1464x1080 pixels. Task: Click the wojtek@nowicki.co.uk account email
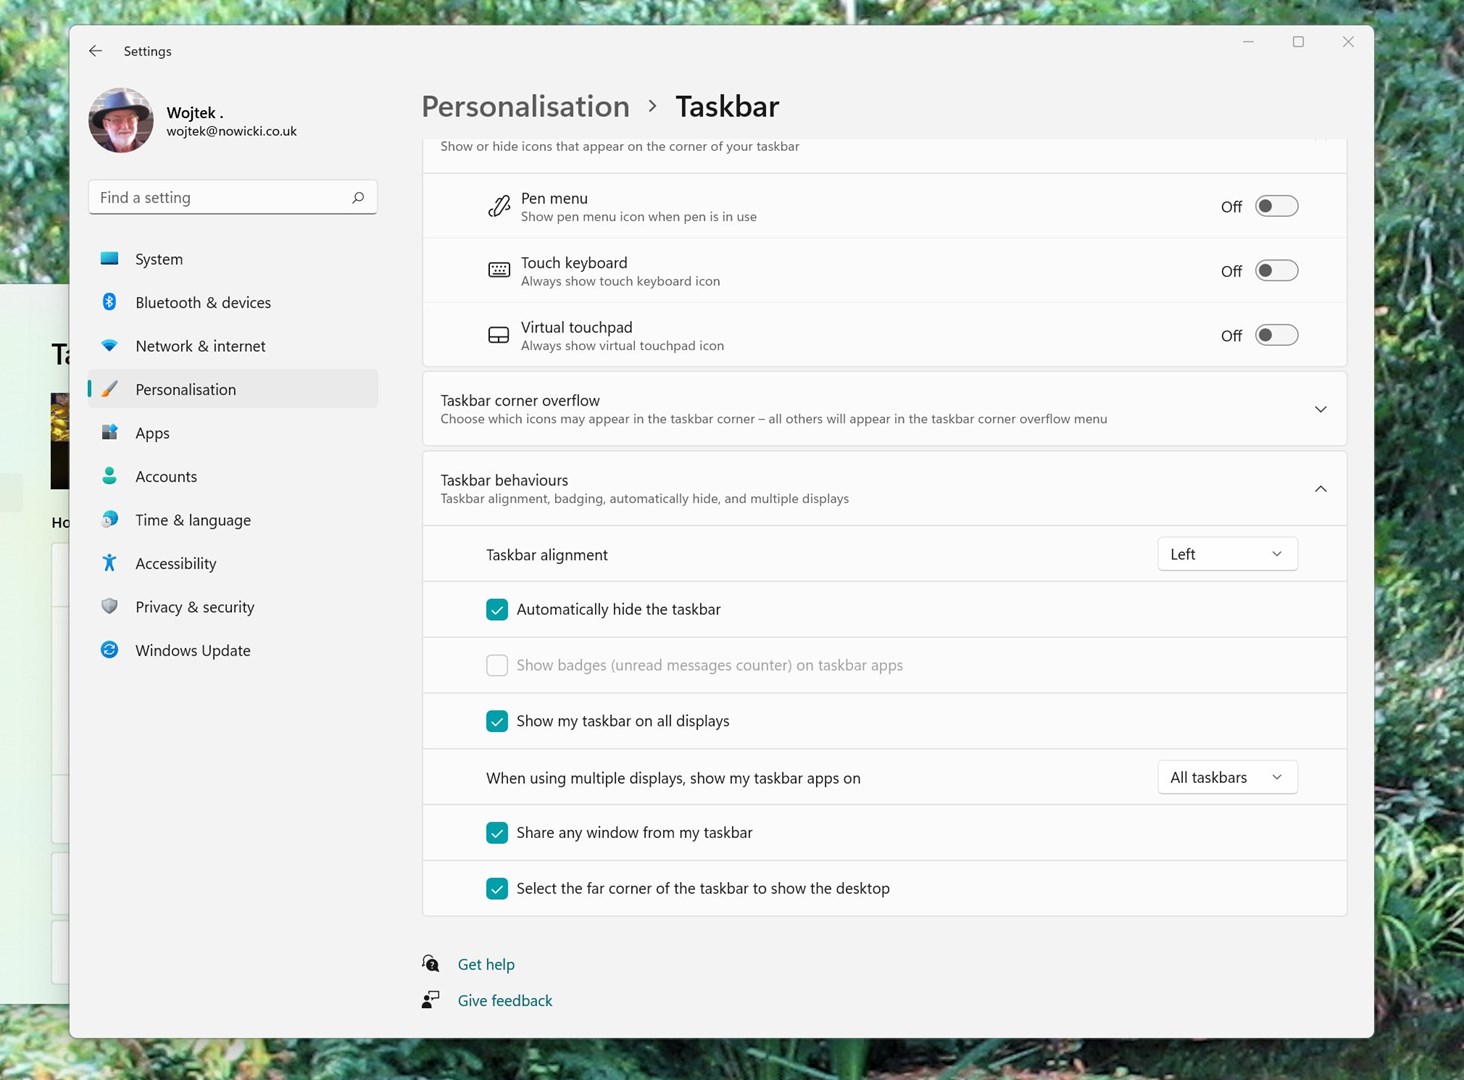[x=231, y=131]
